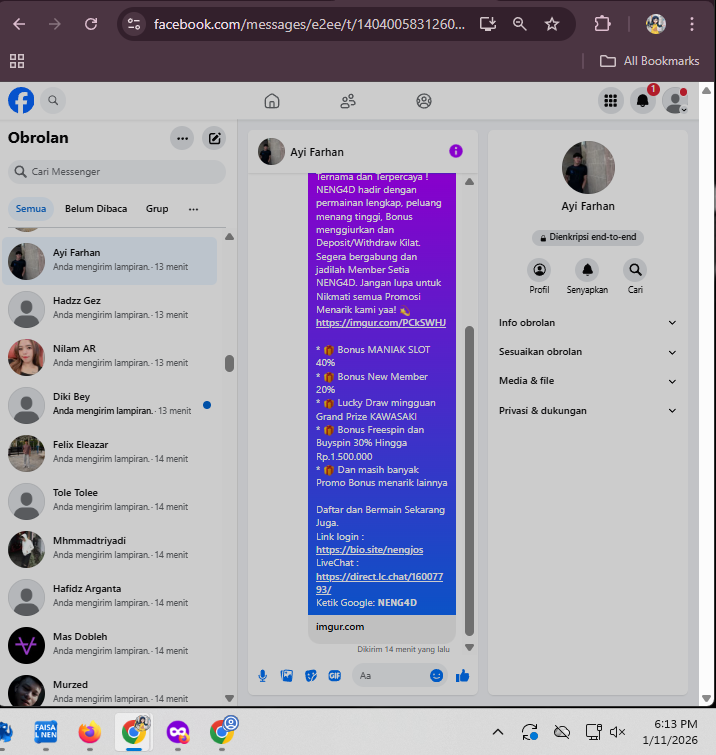Reload the page in browser toolbar
This screenshot has width=716, height=755.
[91, 24]
